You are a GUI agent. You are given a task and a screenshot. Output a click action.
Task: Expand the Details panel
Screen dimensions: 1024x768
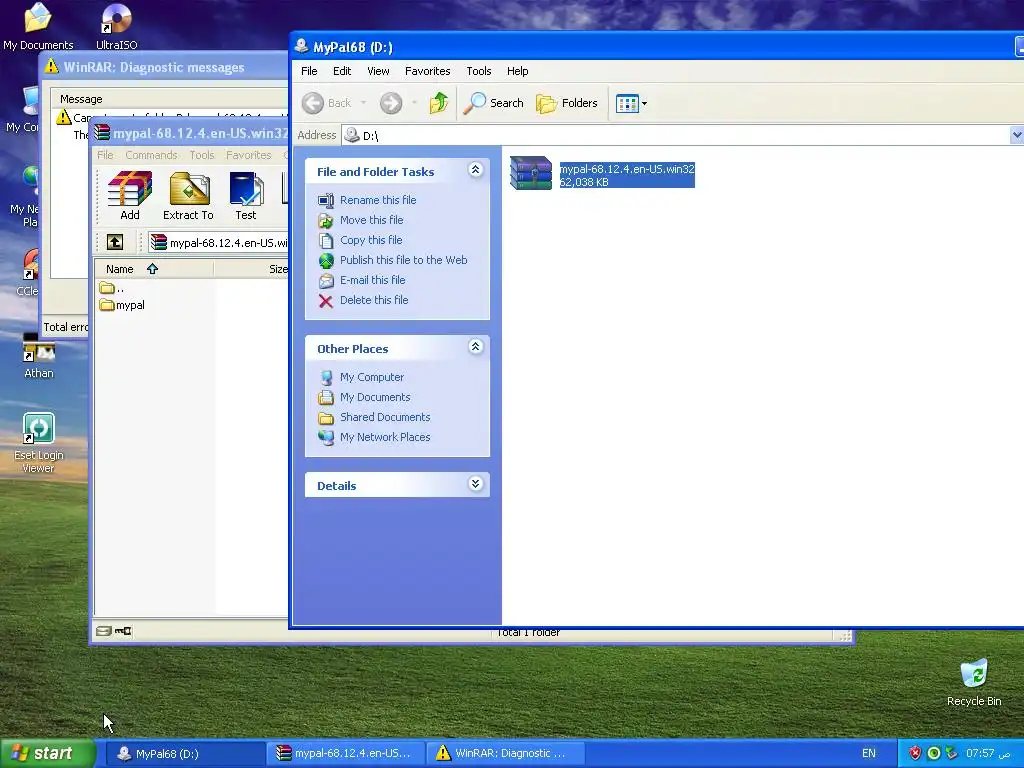[475, 484]
